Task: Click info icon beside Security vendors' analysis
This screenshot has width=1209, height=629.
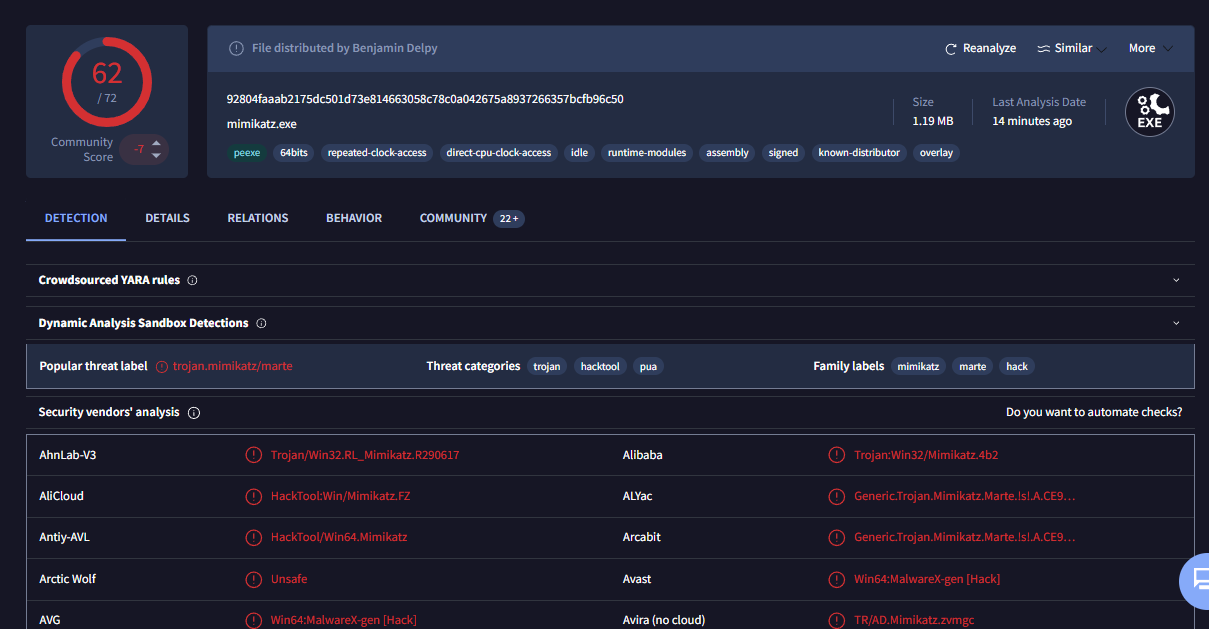Action: (194, 412)
